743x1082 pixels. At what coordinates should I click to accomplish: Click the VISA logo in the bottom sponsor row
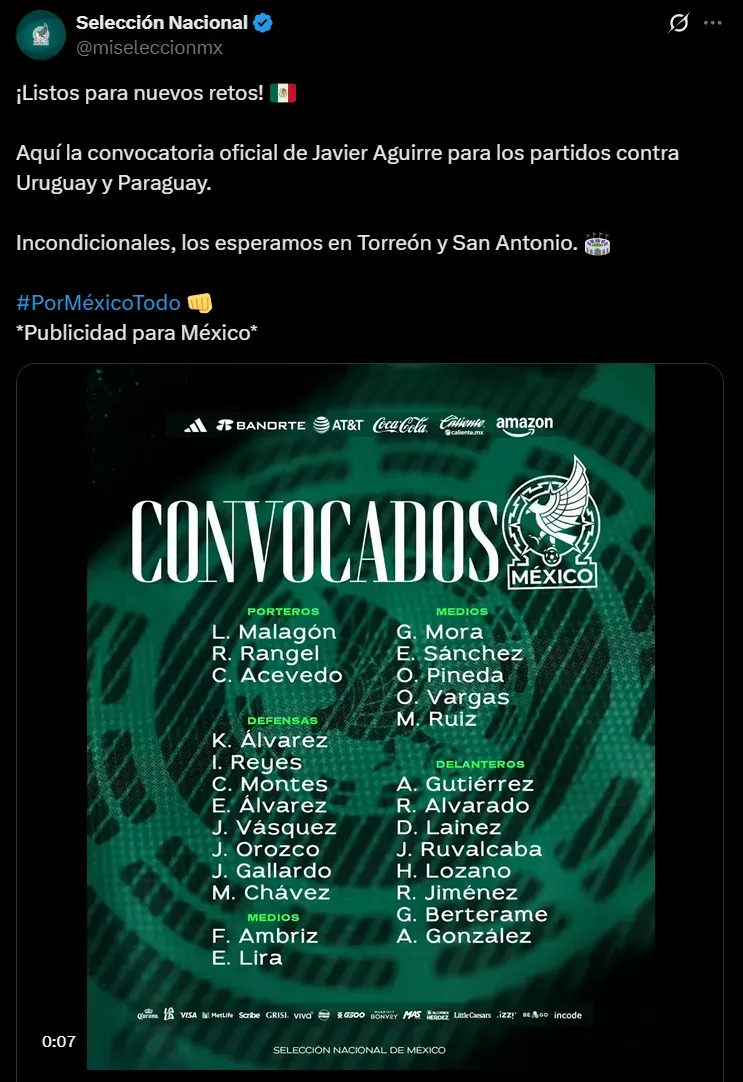pyautogui.click(x=187, y=1015)
